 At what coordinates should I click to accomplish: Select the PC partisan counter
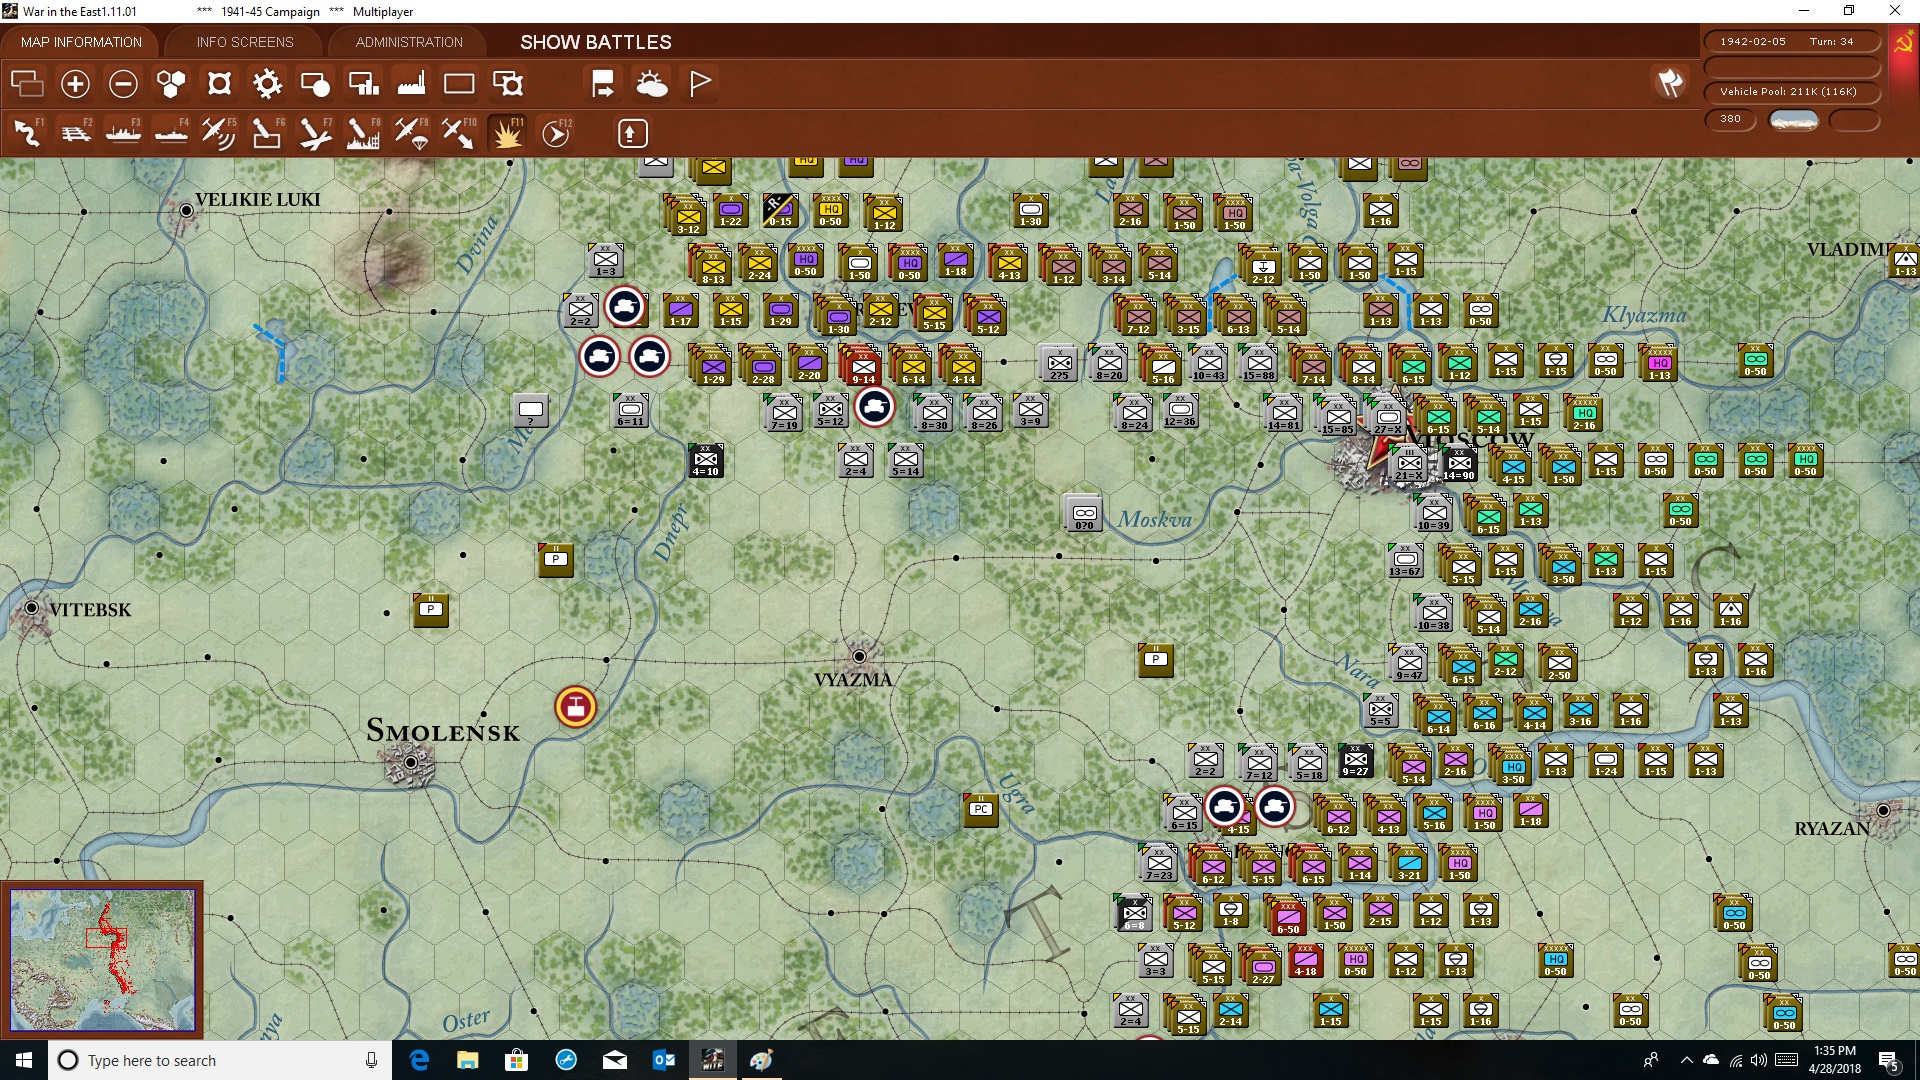click(982, 809)
